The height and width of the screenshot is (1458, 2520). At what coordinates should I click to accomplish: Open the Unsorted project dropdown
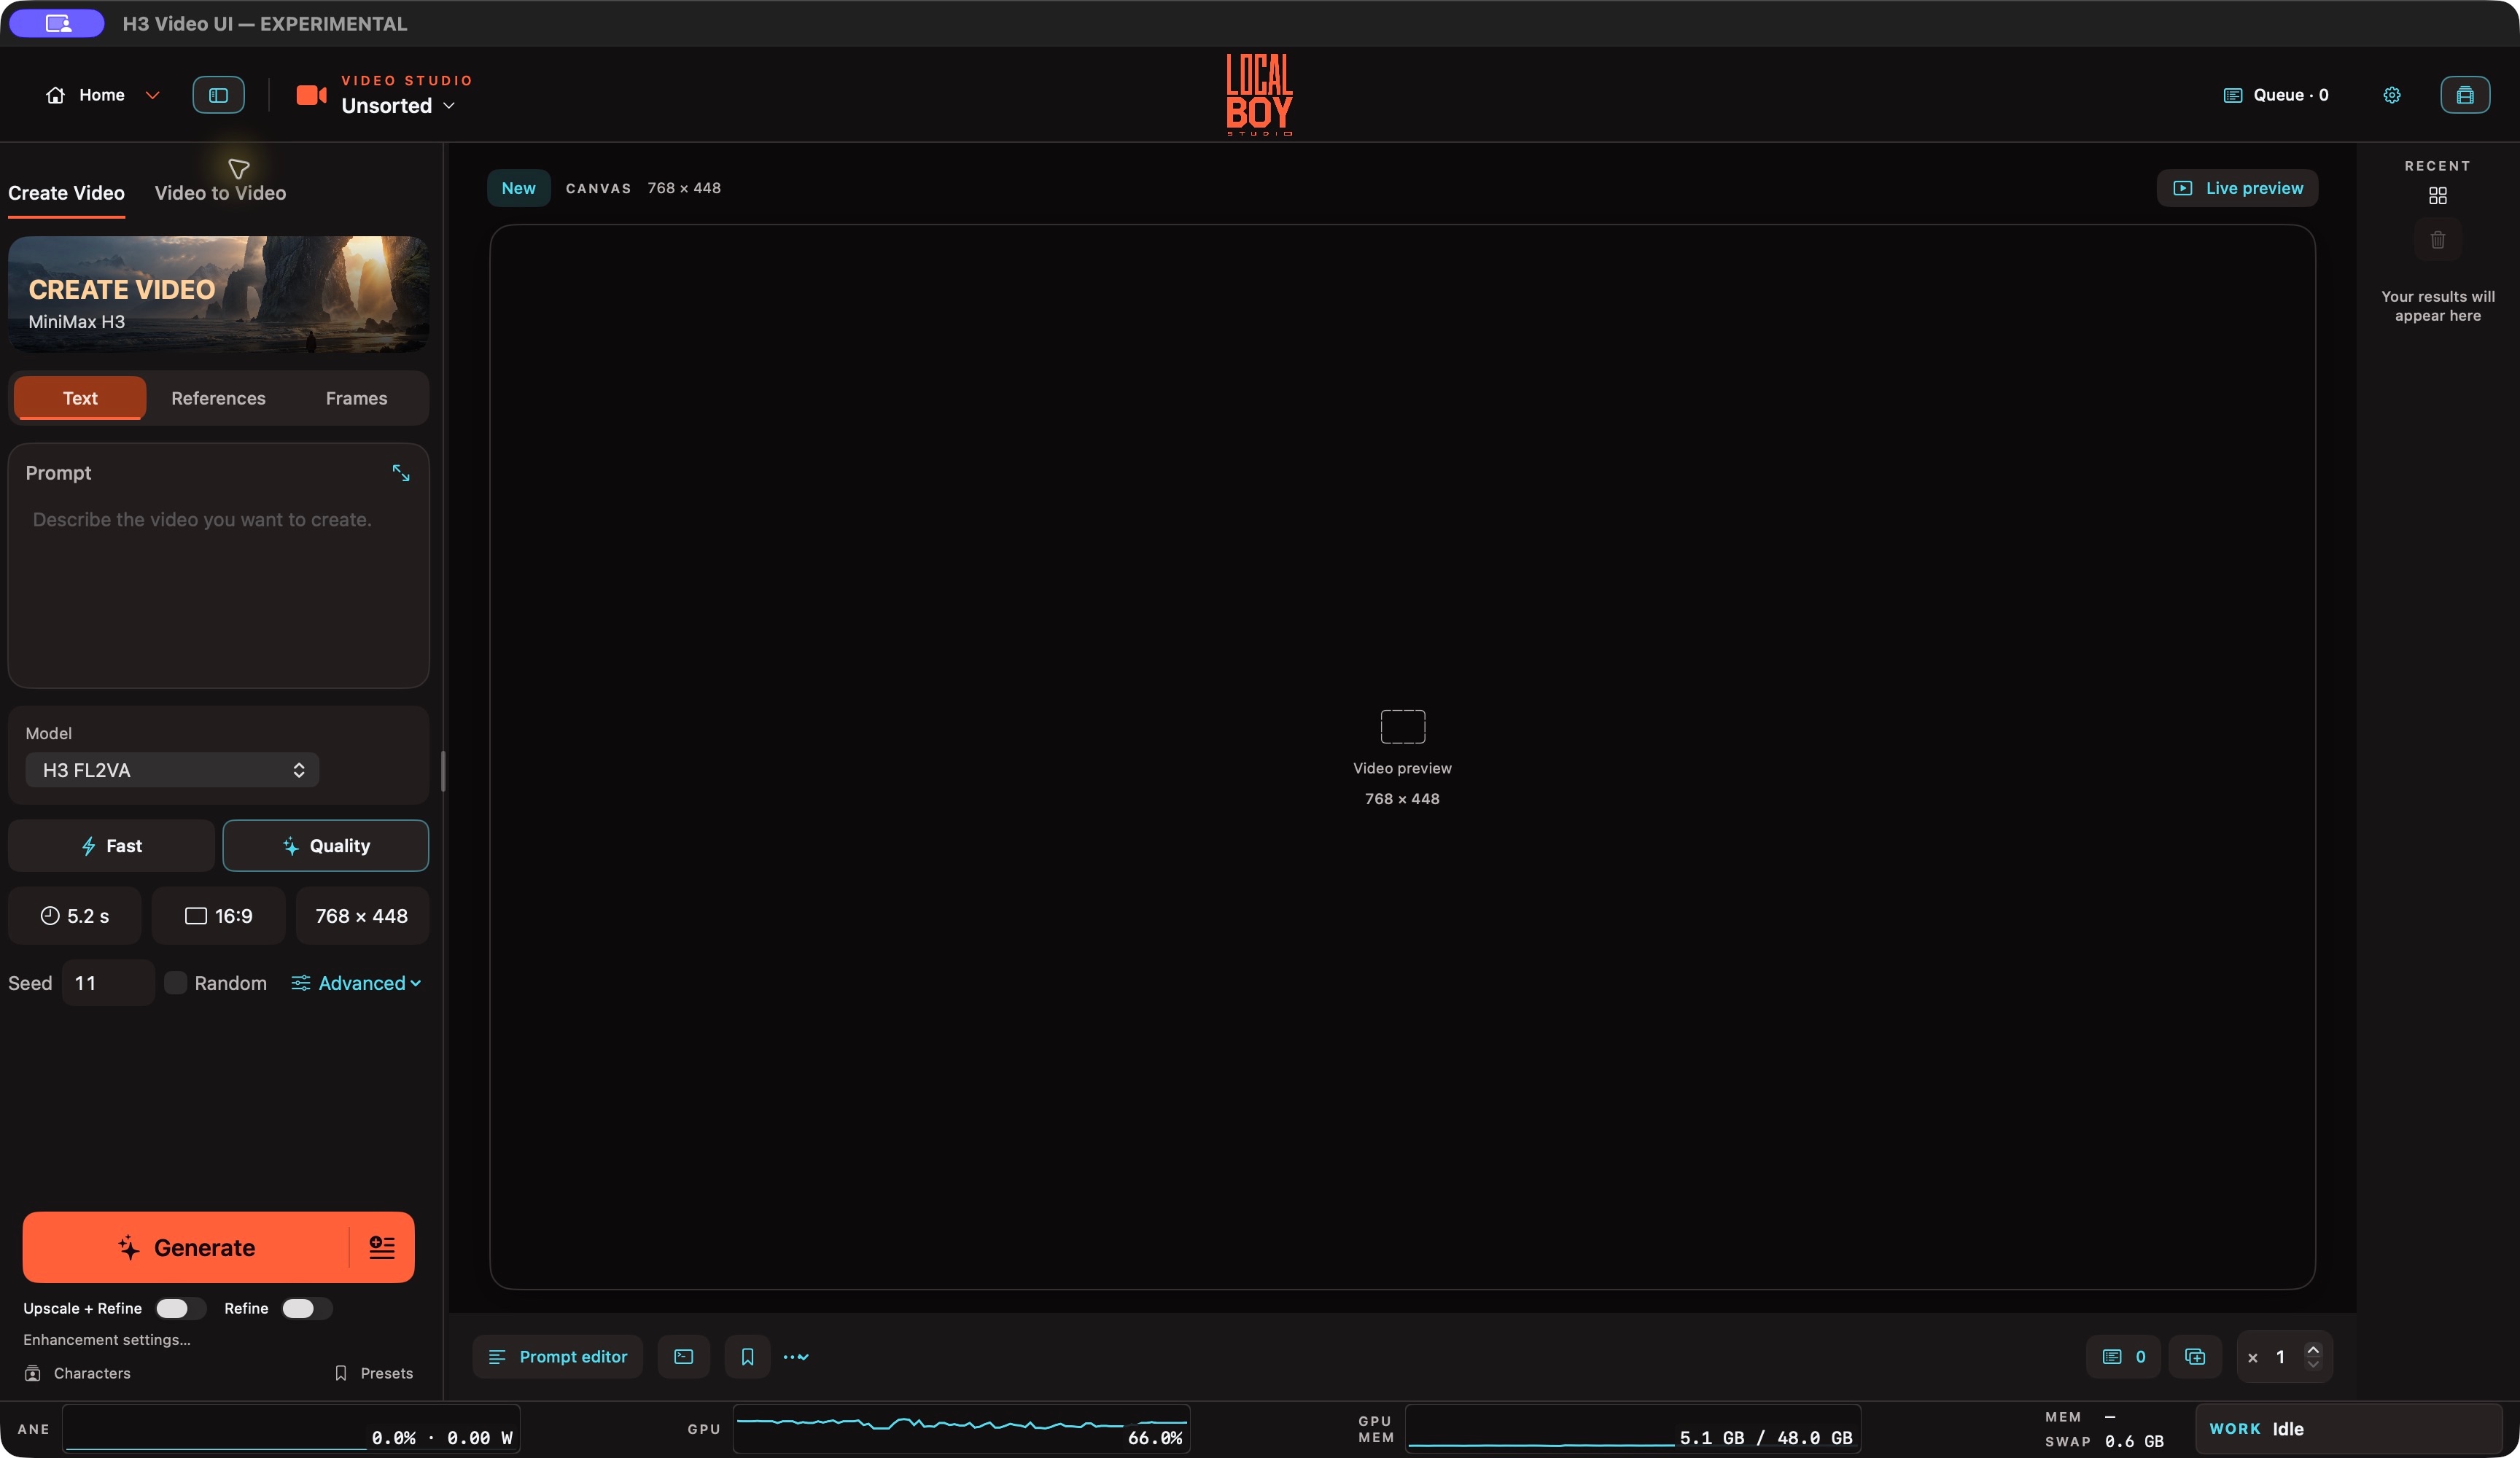tap(398, 106)
